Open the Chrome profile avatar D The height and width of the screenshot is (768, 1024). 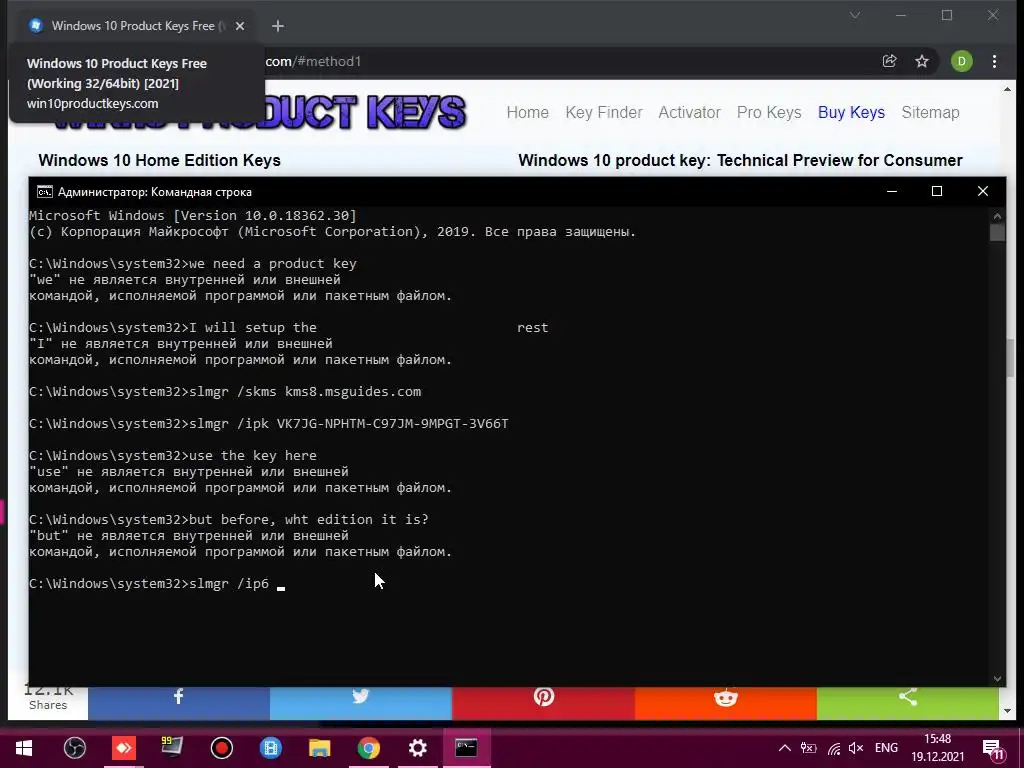click(961, 61)
